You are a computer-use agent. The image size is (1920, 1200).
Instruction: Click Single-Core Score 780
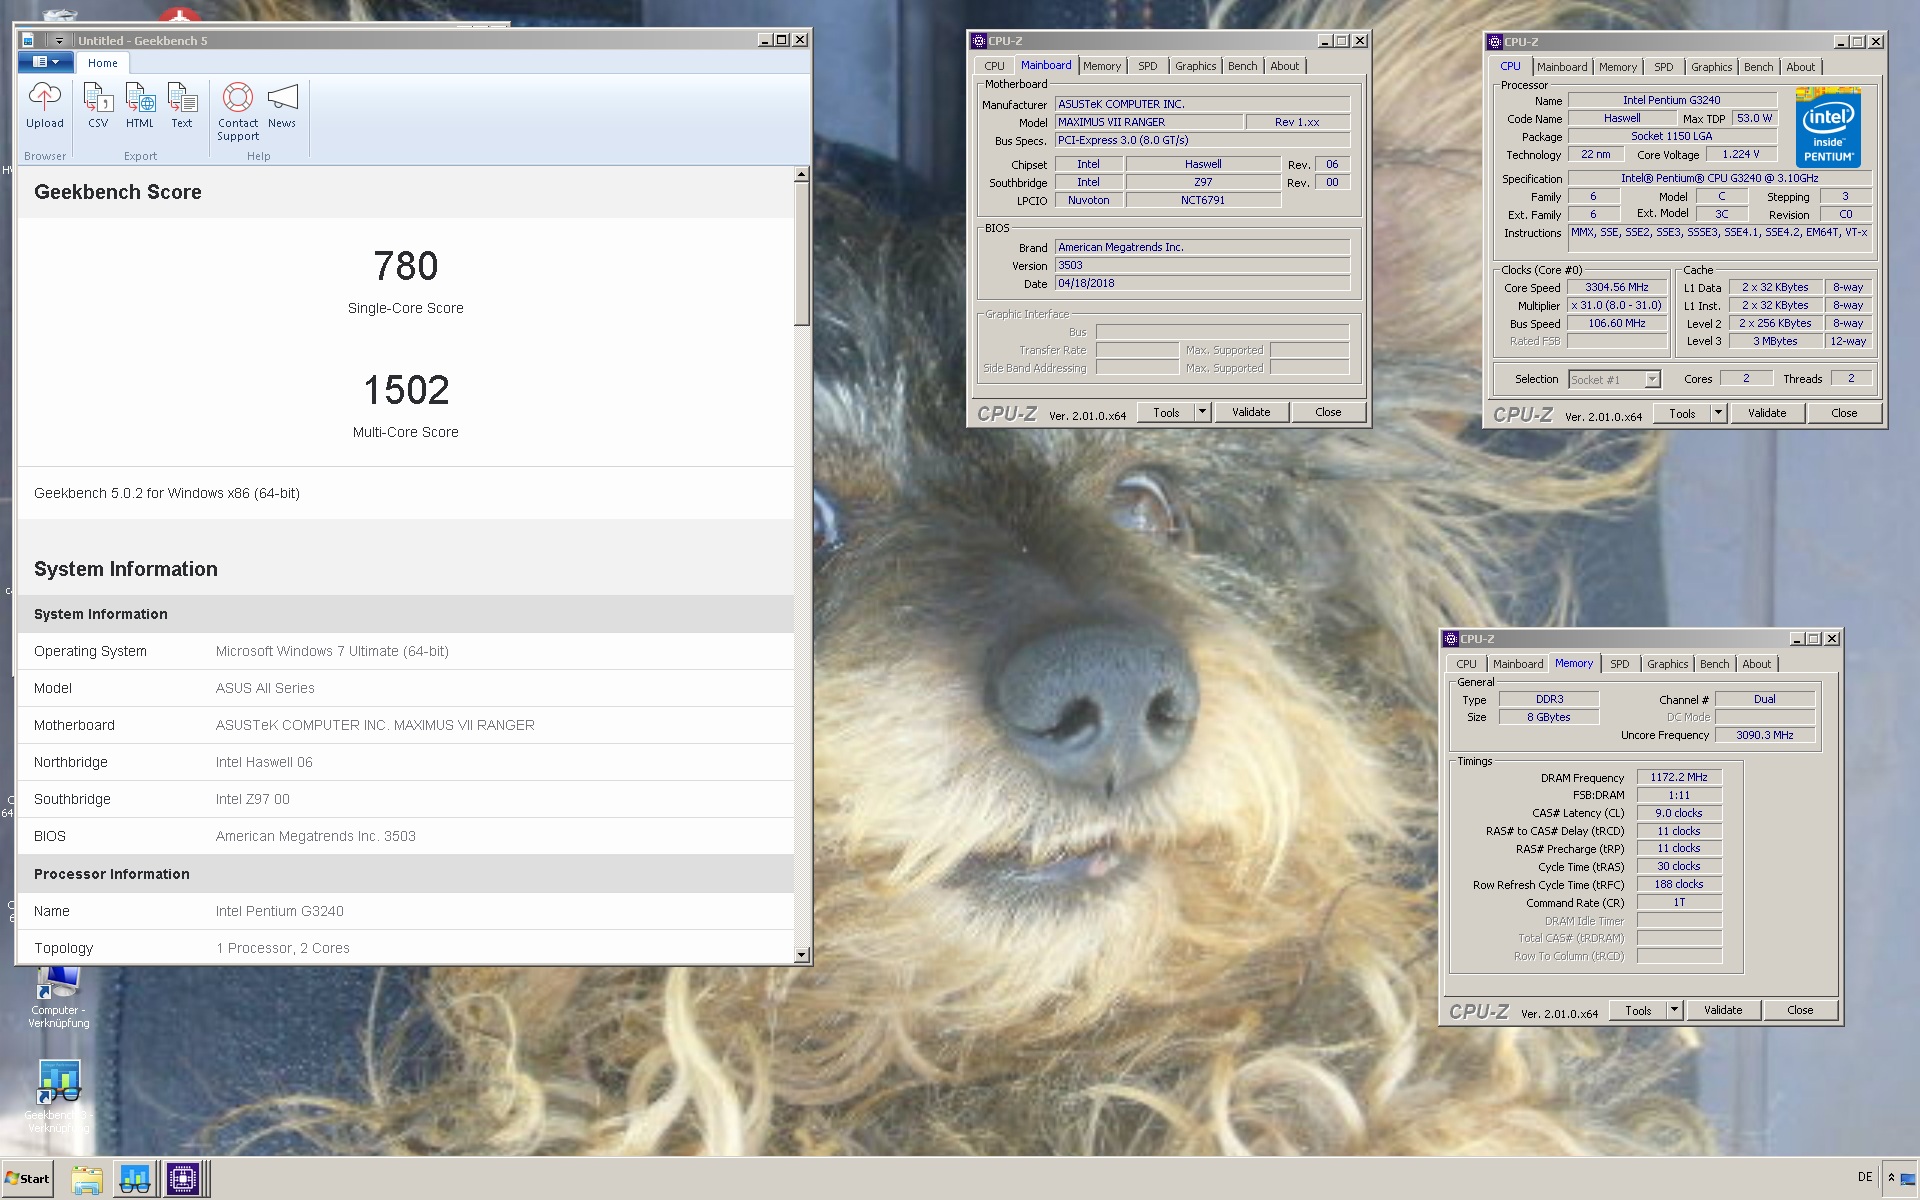(406, 266)
